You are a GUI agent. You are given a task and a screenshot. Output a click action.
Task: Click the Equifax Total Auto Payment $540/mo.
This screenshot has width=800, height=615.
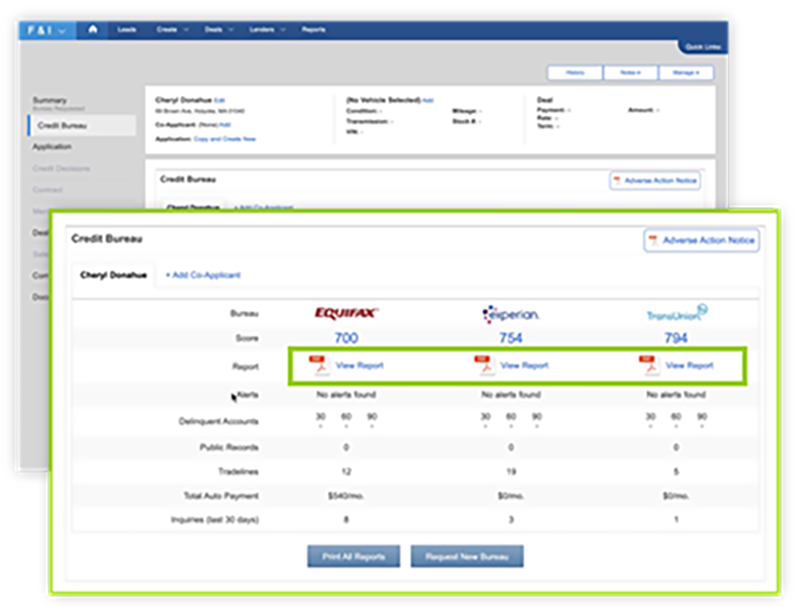point(346,496)
